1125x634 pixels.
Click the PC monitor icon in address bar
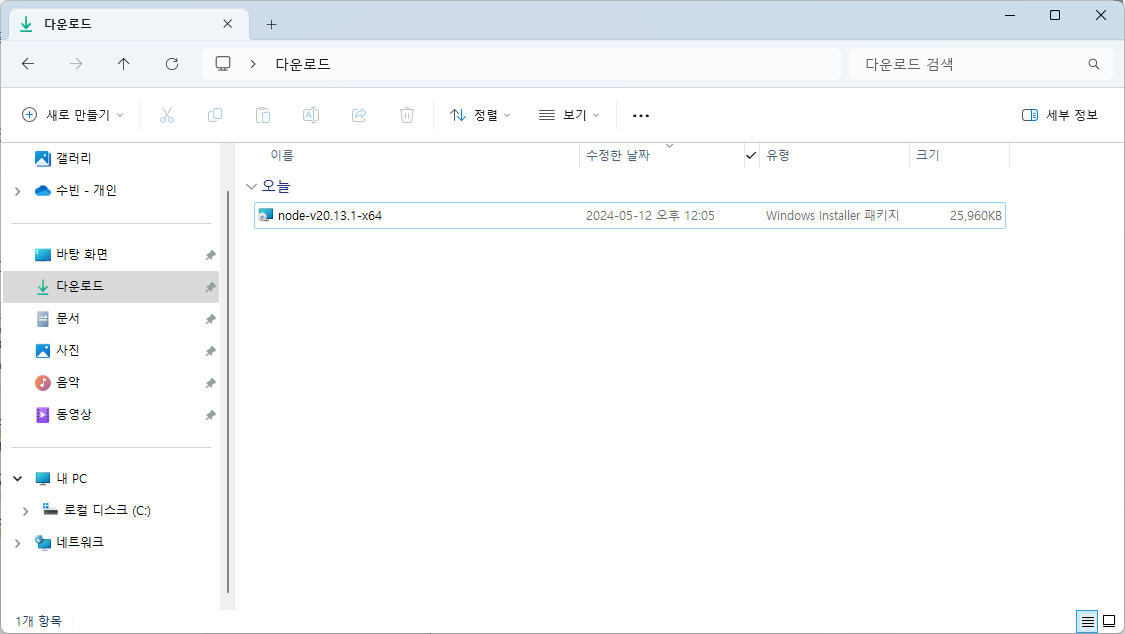223,64
